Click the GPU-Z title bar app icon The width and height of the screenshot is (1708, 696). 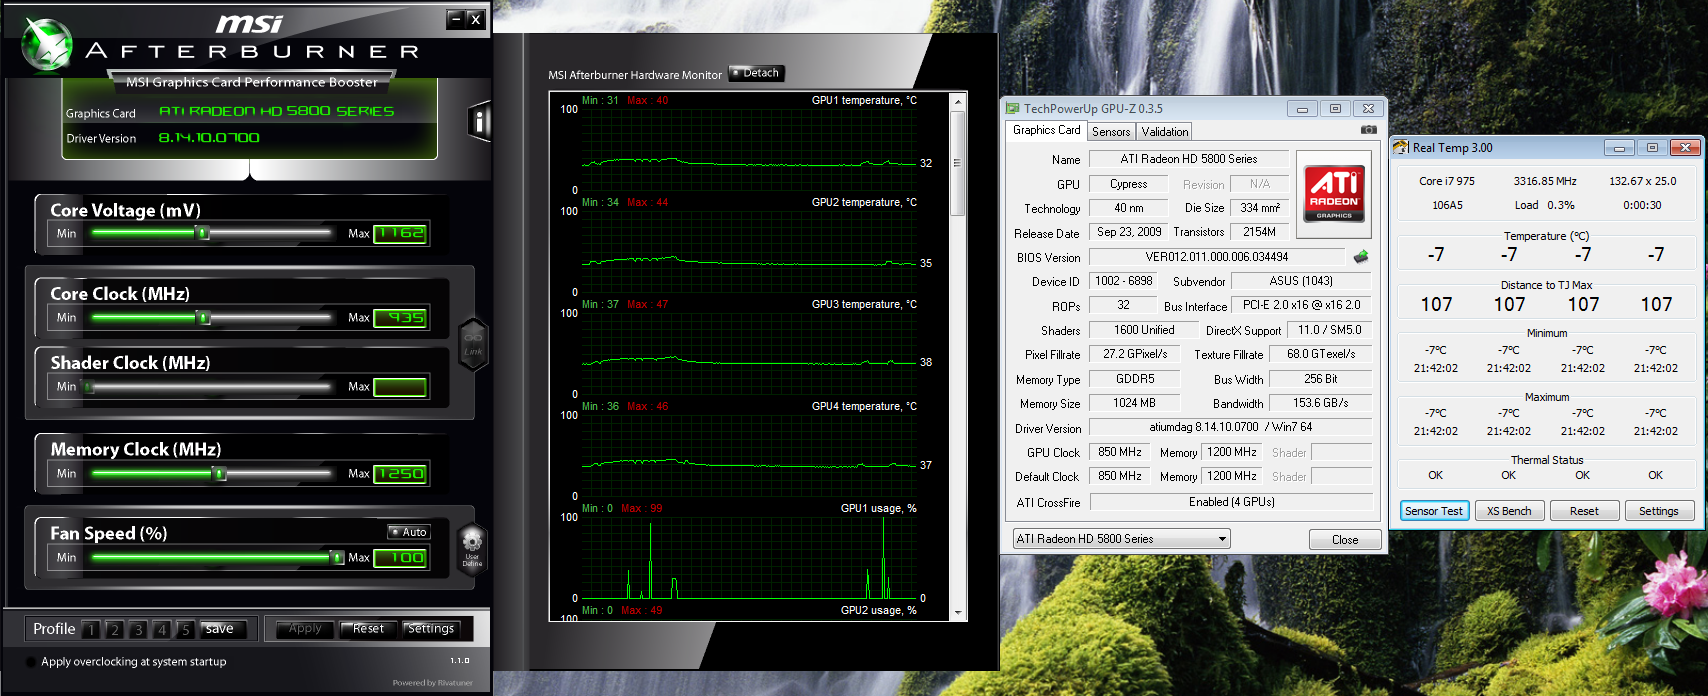tap(1012, 108)
